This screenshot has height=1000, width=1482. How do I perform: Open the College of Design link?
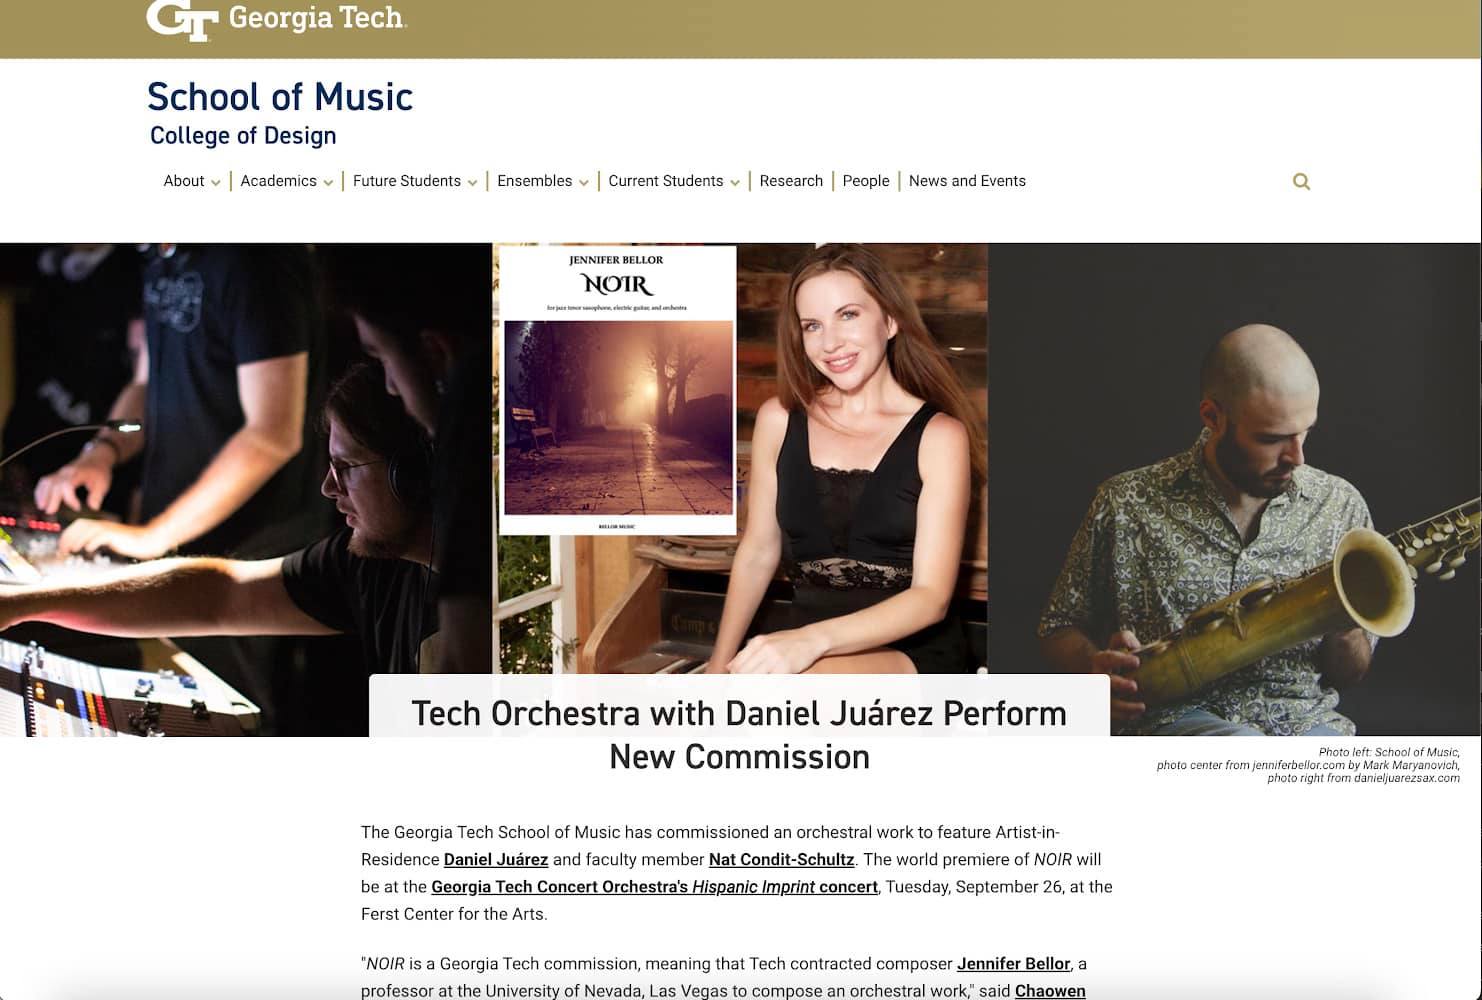tap(243, 135)
